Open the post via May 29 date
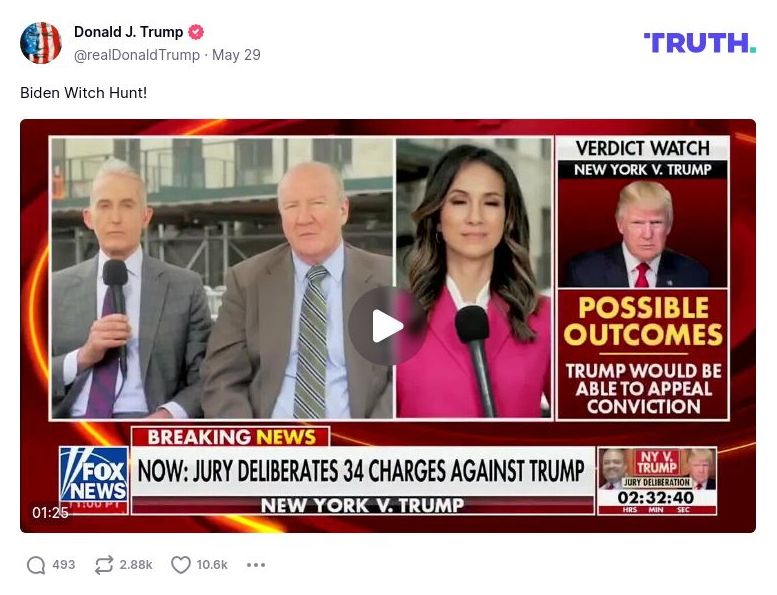777x595 pixels. (236, 55)
